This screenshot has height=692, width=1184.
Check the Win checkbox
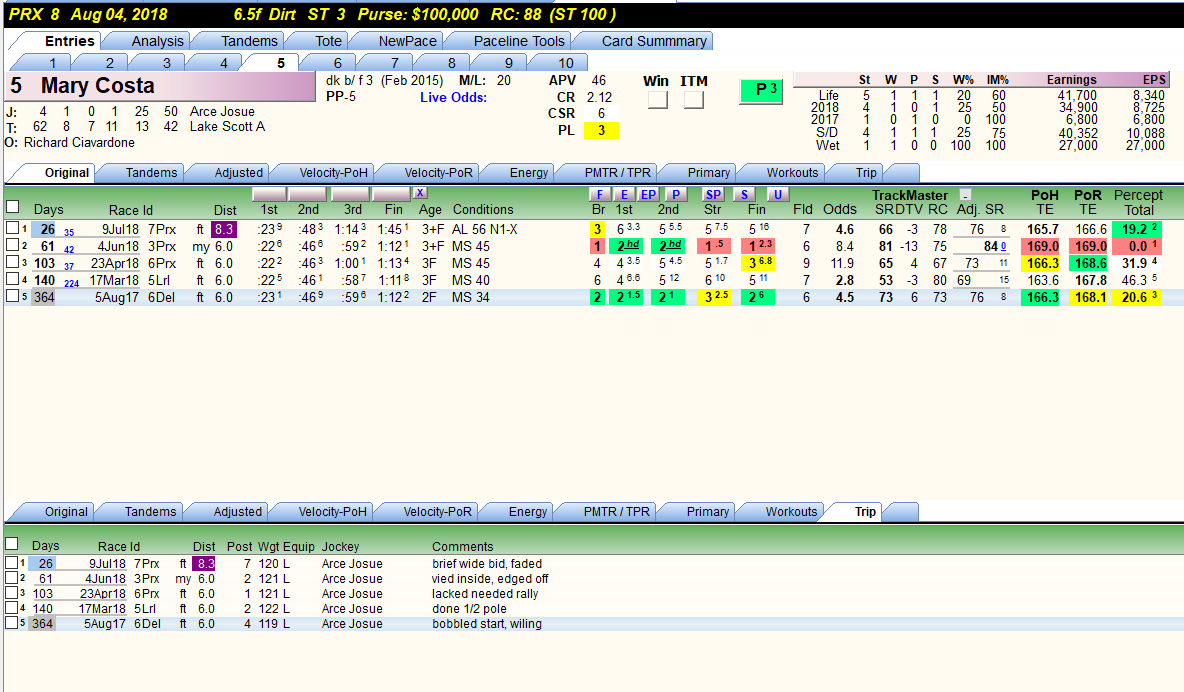pyautogui.click(x=658, y=99)
